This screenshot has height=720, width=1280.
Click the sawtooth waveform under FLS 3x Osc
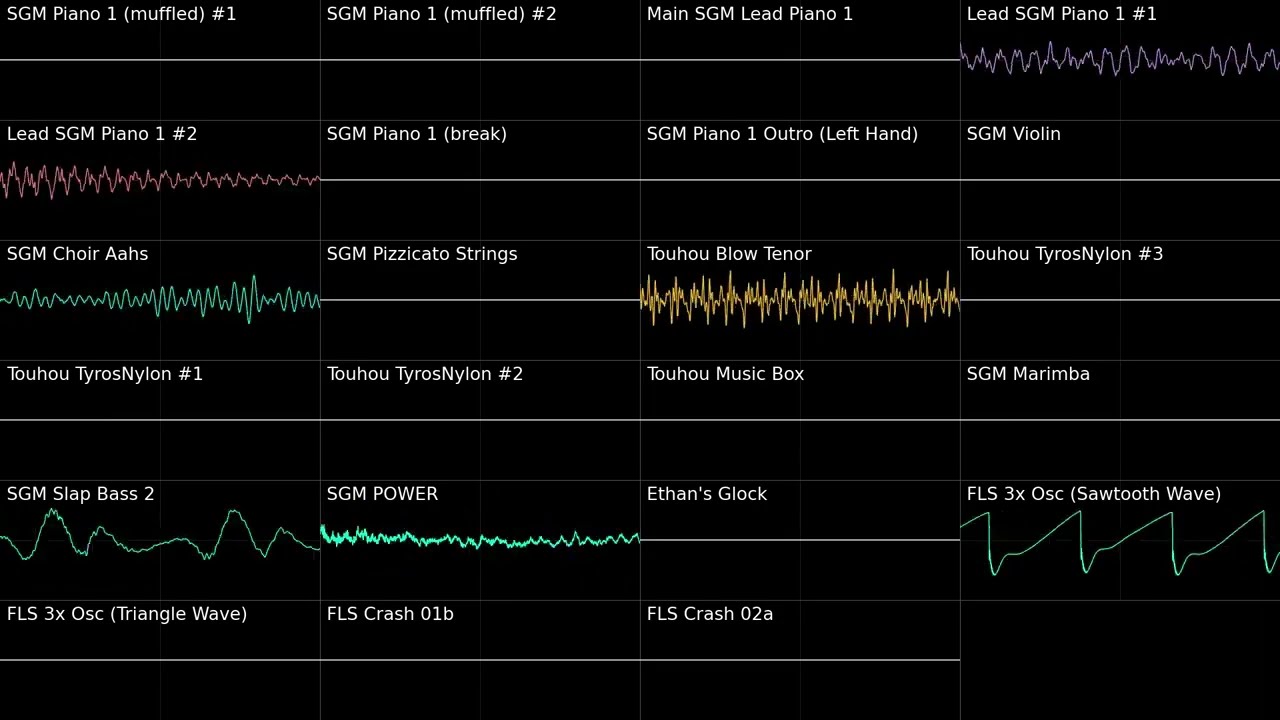pyautogui.click(x=1120, y=542)
